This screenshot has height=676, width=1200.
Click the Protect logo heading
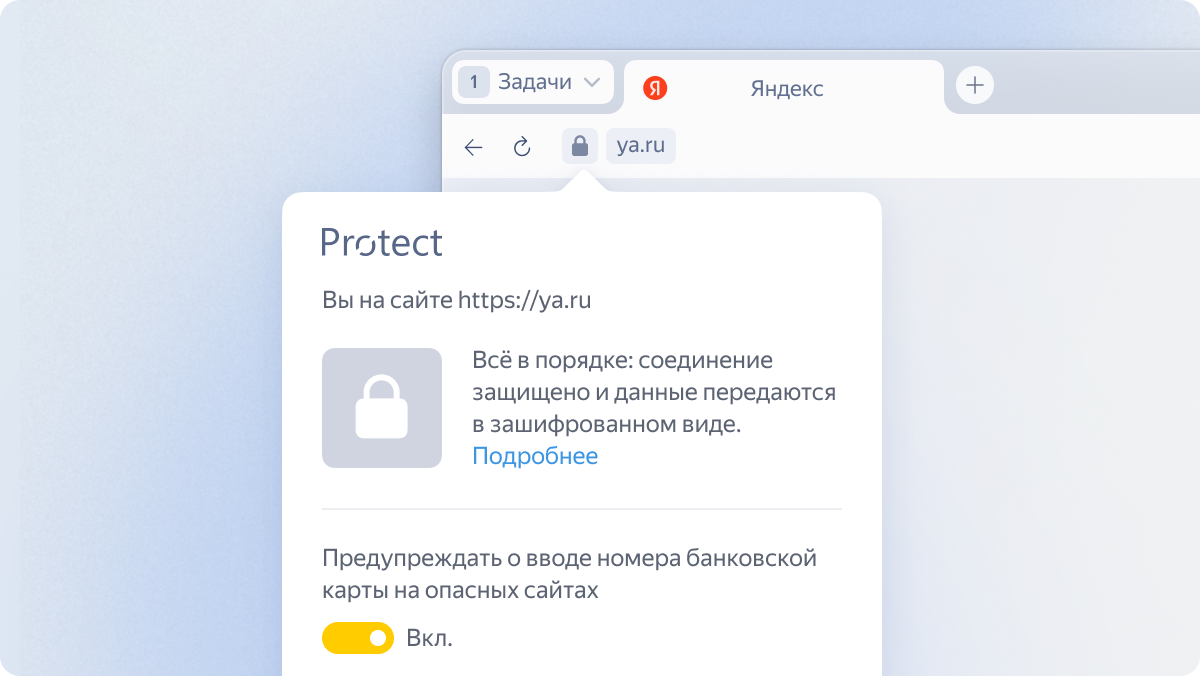coord(381,242)
